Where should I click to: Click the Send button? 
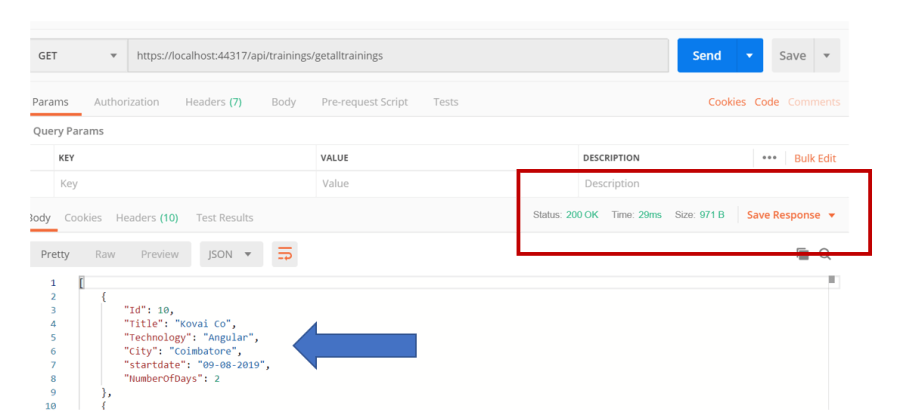[x=707, y=55]
